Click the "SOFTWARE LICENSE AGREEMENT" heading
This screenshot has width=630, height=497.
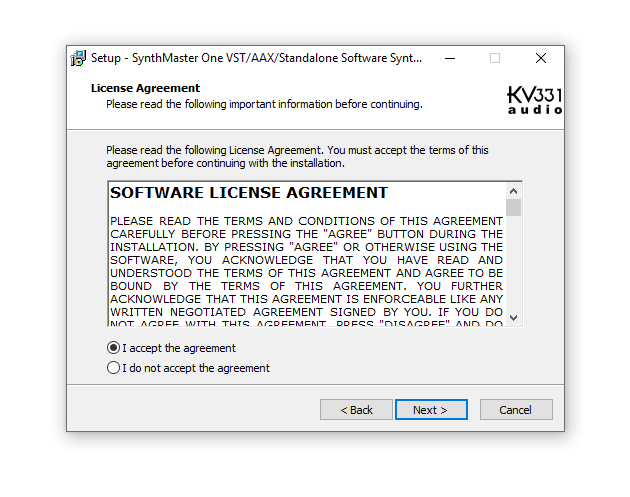249,193
